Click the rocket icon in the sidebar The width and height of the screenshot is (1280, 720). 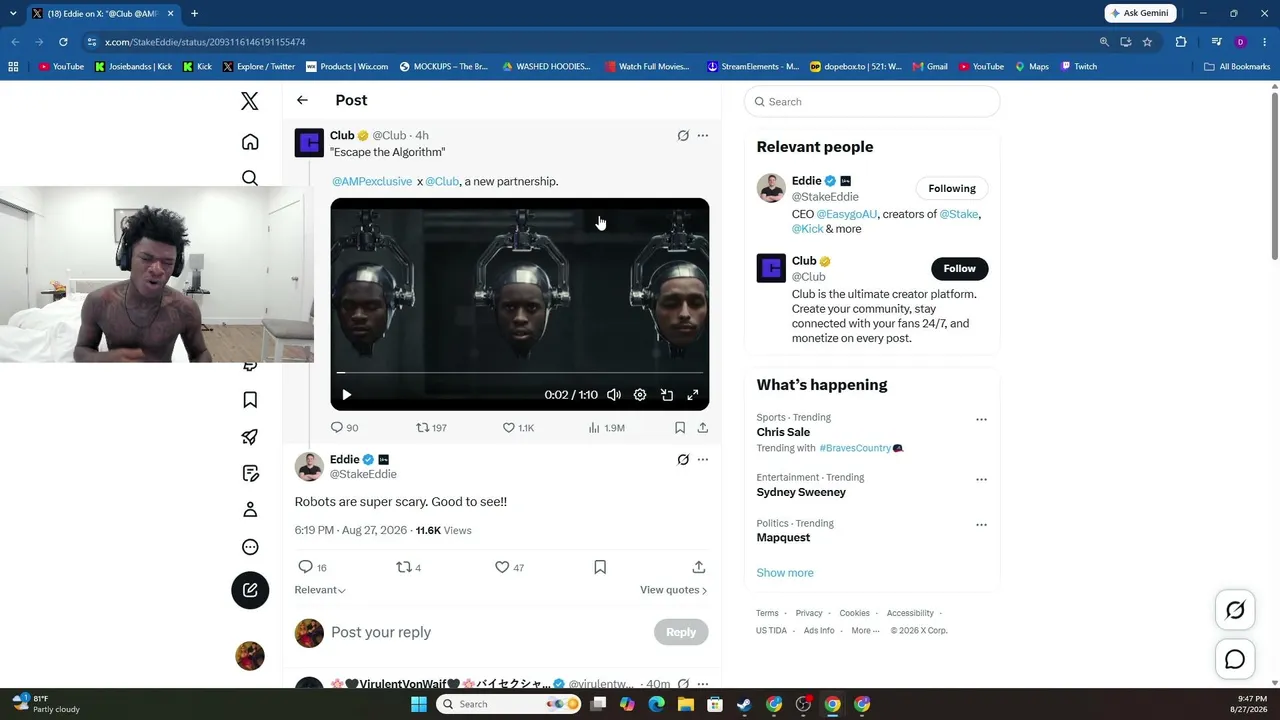click(250, 437)
